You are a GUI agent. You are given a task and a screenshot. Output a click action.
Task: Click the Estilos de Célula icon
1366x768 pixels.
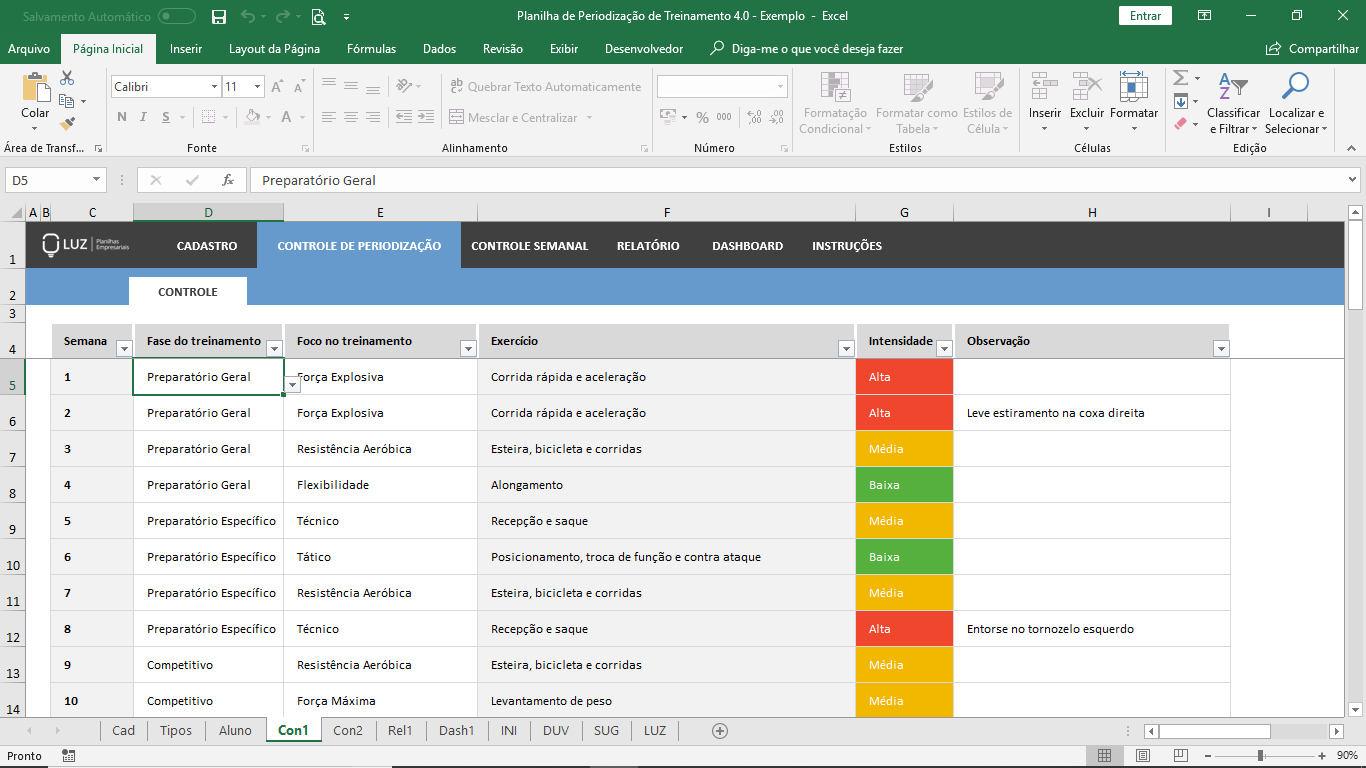988,87
